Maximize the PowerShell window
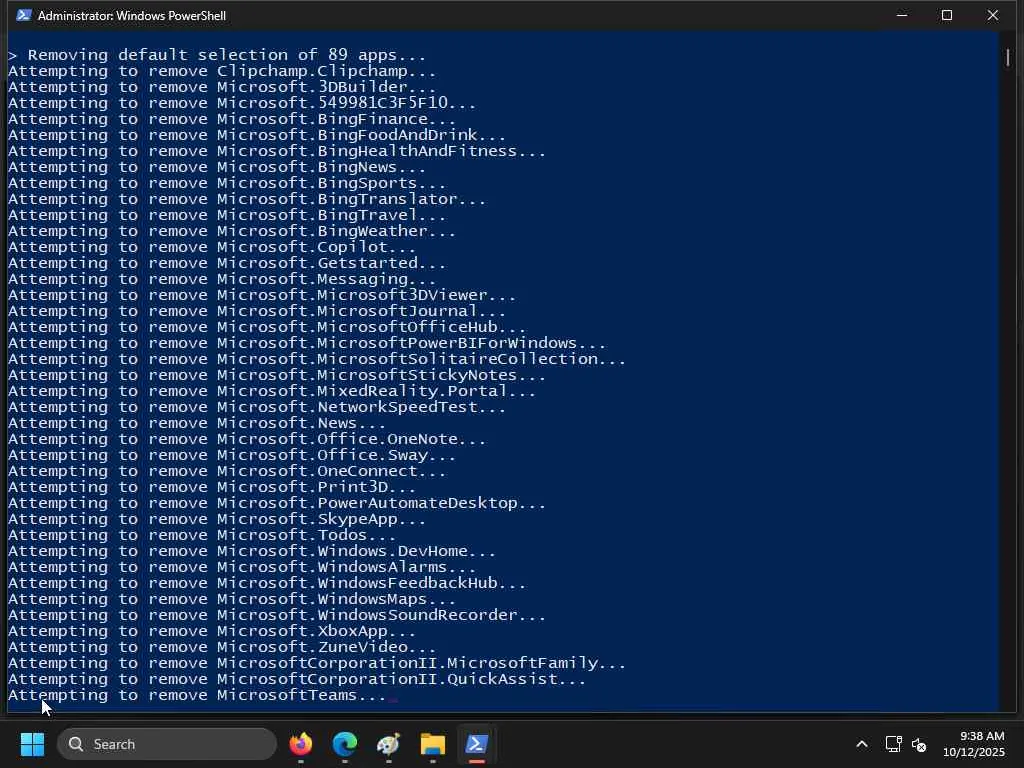 (947, 15)
